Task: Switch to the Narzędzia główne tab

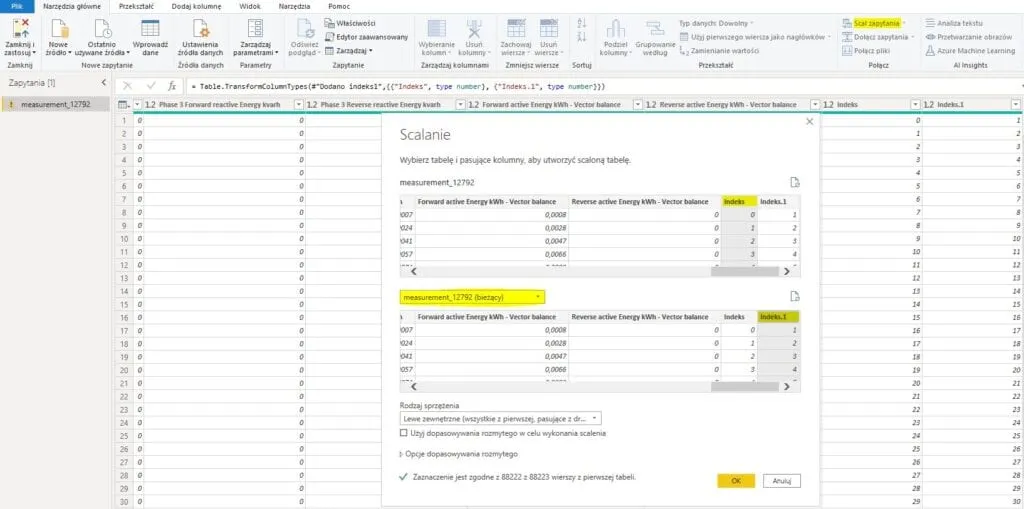Action: click(x=72, y=6)
